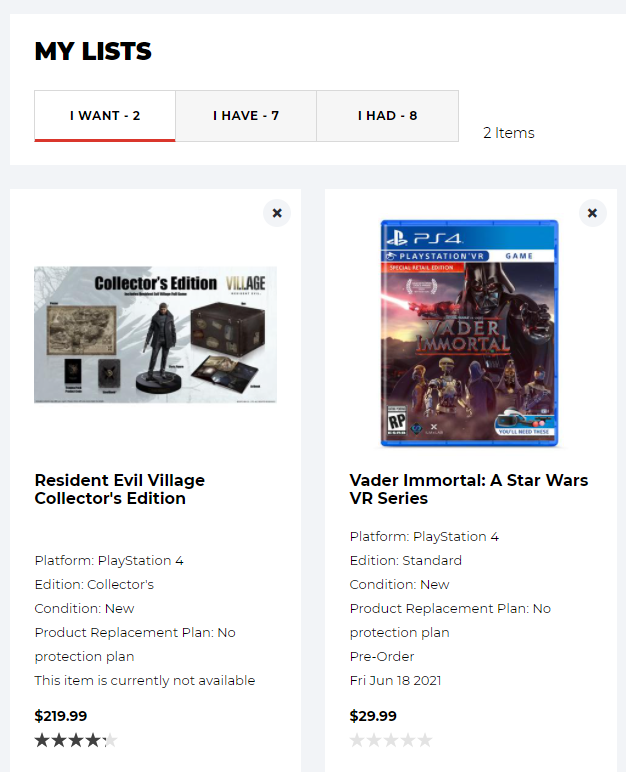Click 'Condition: New' under Resident Evil Village

84,609
